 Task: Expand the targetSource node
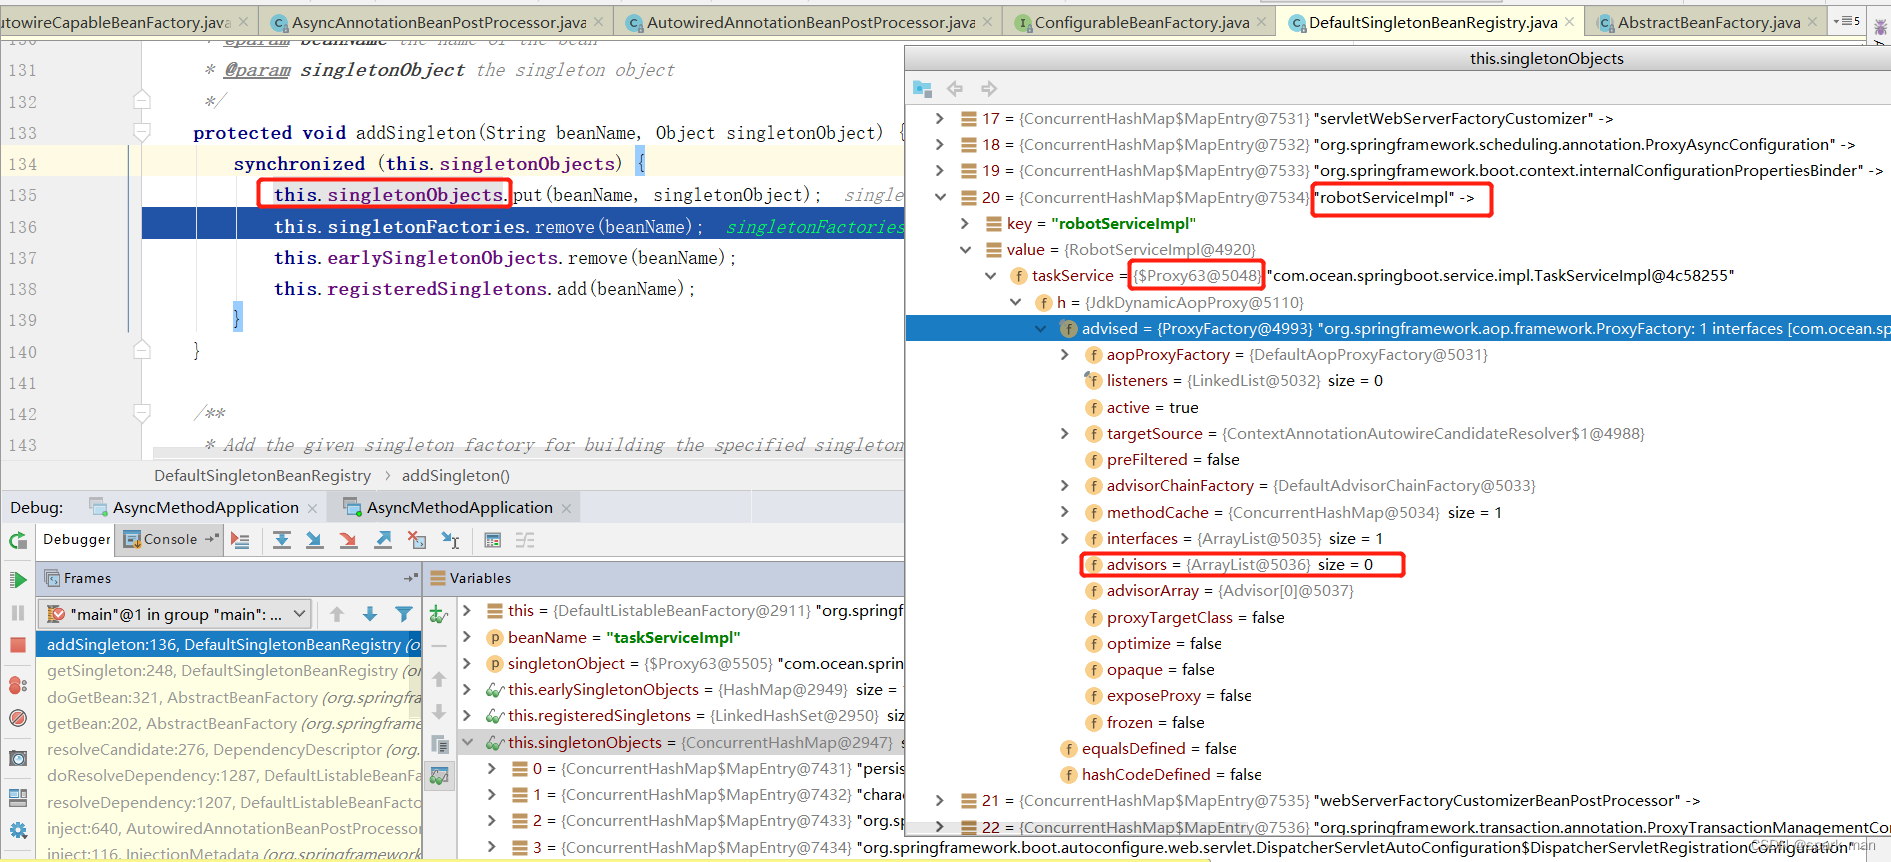[x=1065, y=433]
